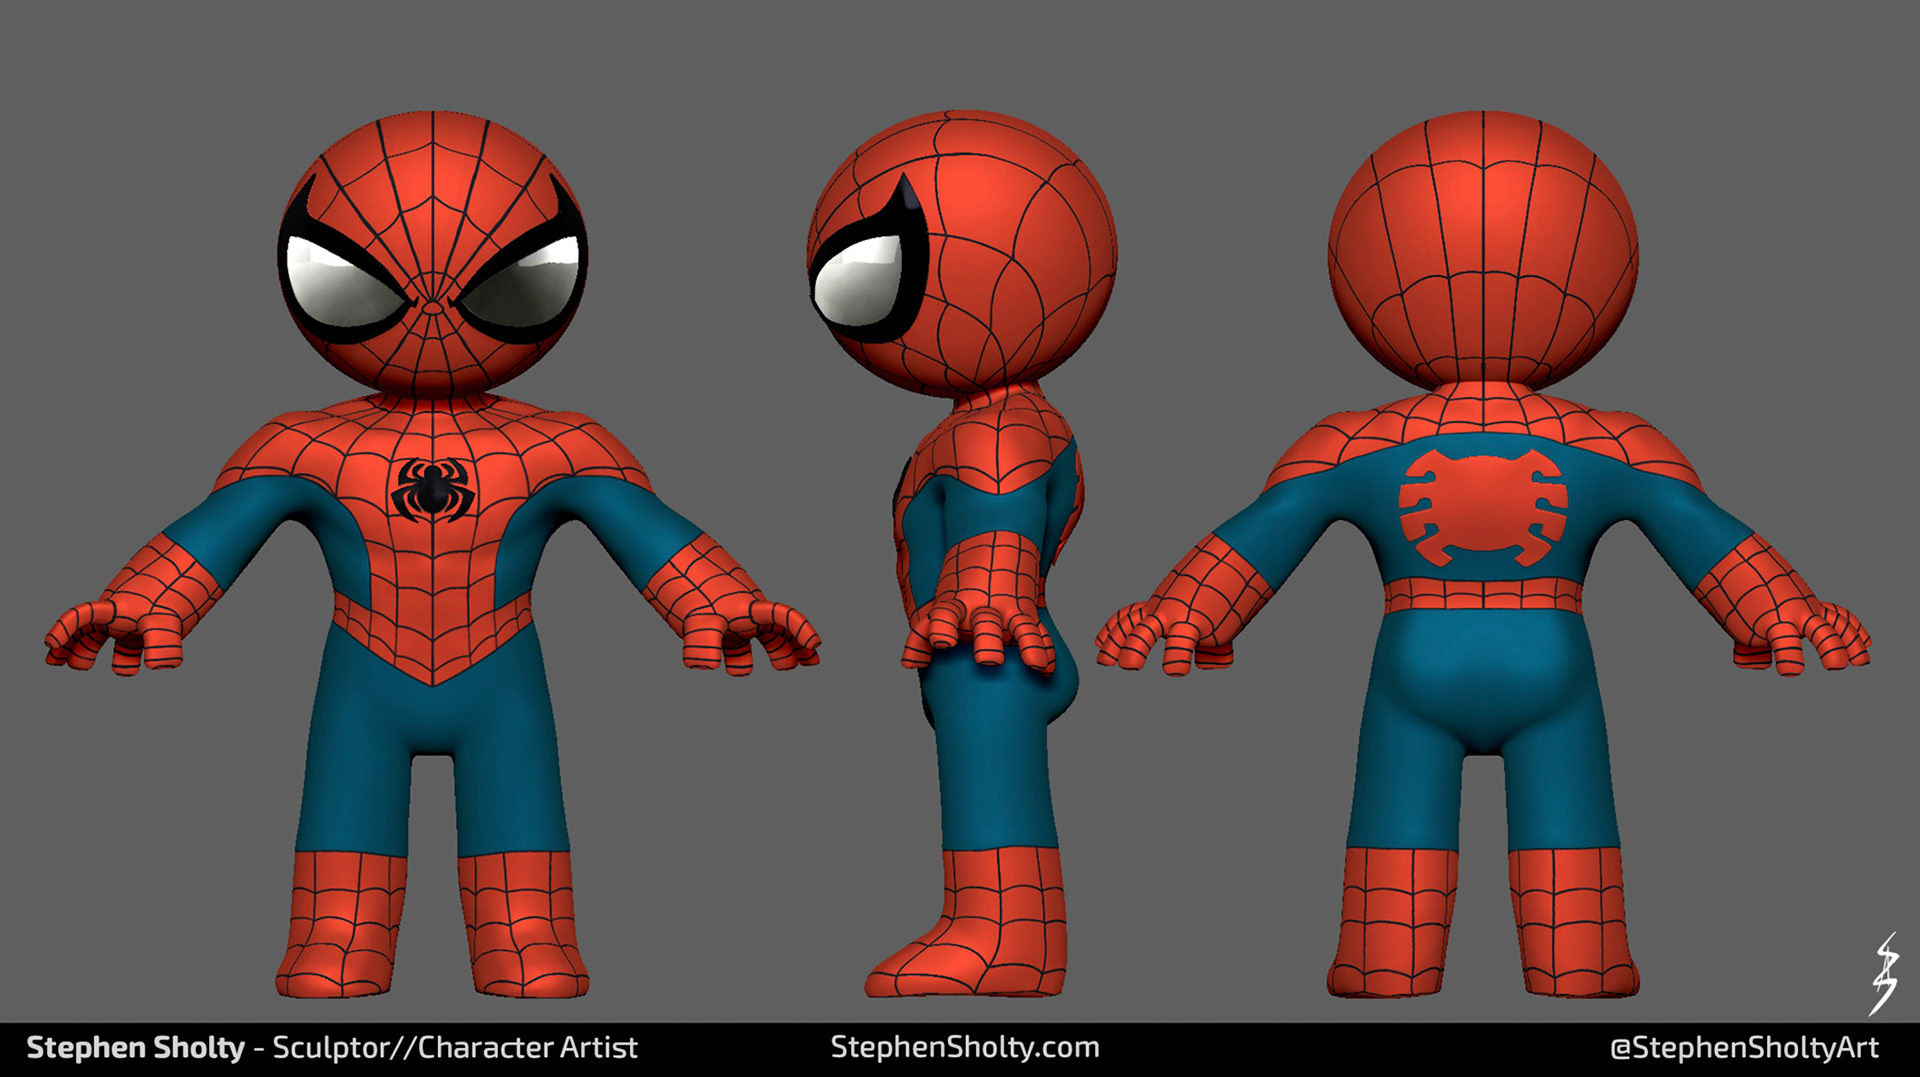This screenshot has width=1920, height=1077.
Task: Click the back-view Spider-Man model
Action: pyautogui.click(x=1483, y=555)
